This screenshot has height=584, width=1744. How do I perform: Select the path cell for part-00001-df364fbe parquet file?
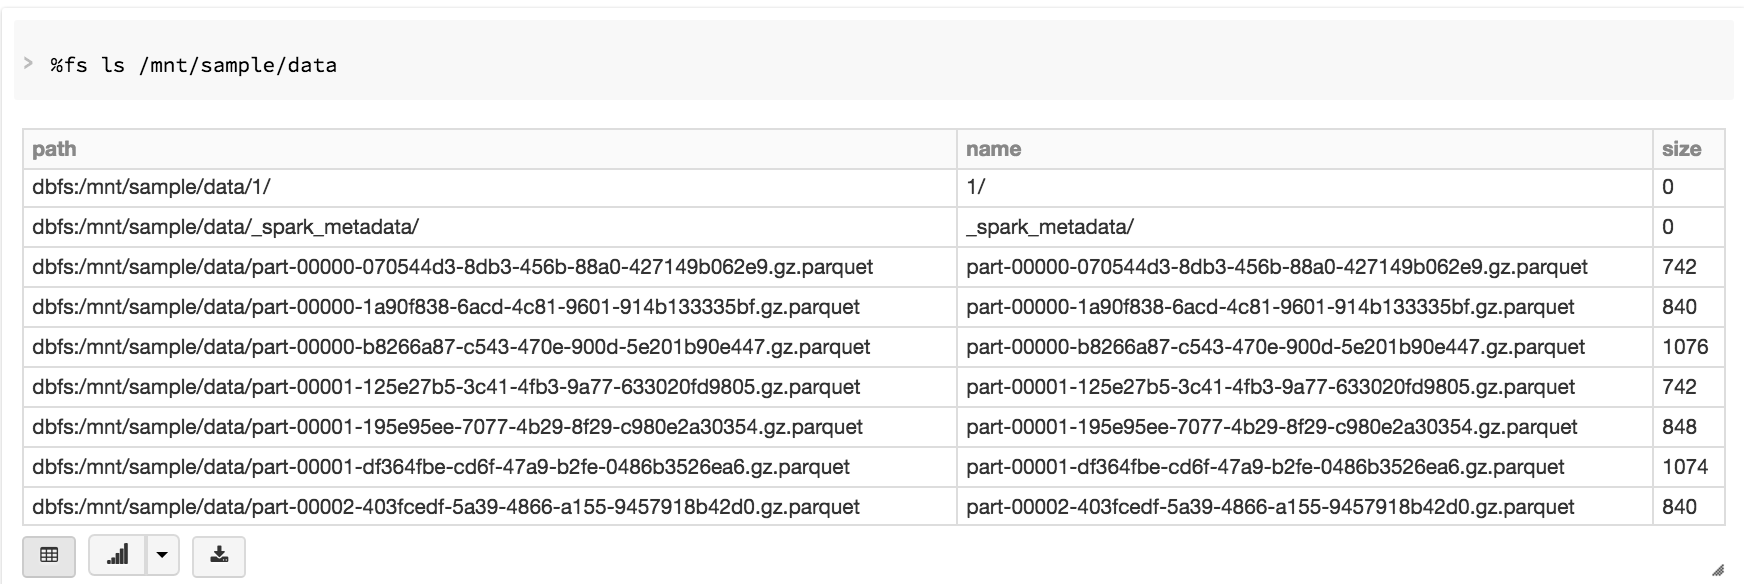tap(441, 467)
